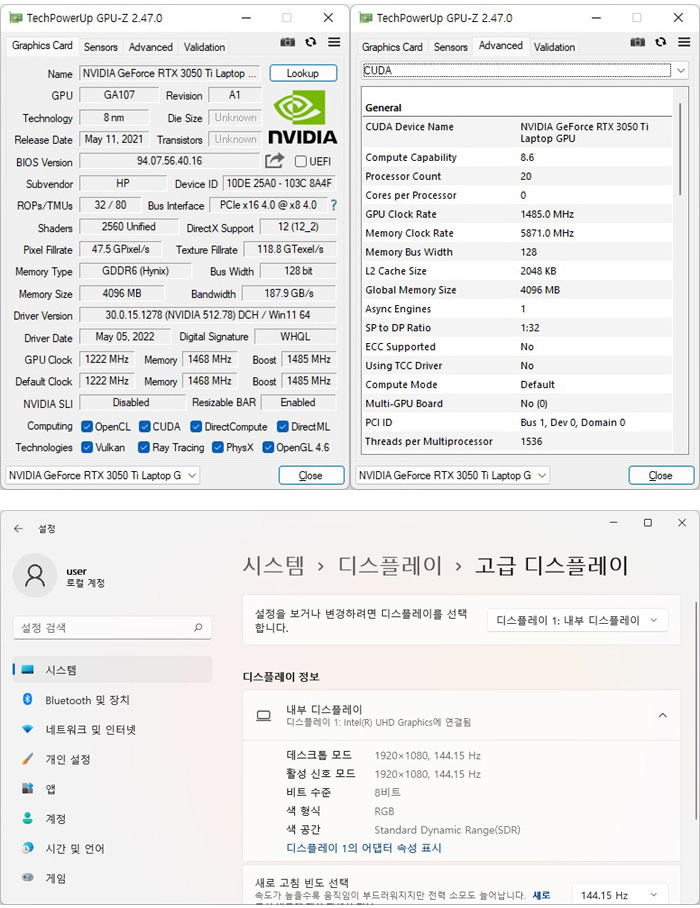Toggle the OpenCL checkbox
Image resolution: width=700 pixels, height=908 pixels.
click(x=87, y=427)
